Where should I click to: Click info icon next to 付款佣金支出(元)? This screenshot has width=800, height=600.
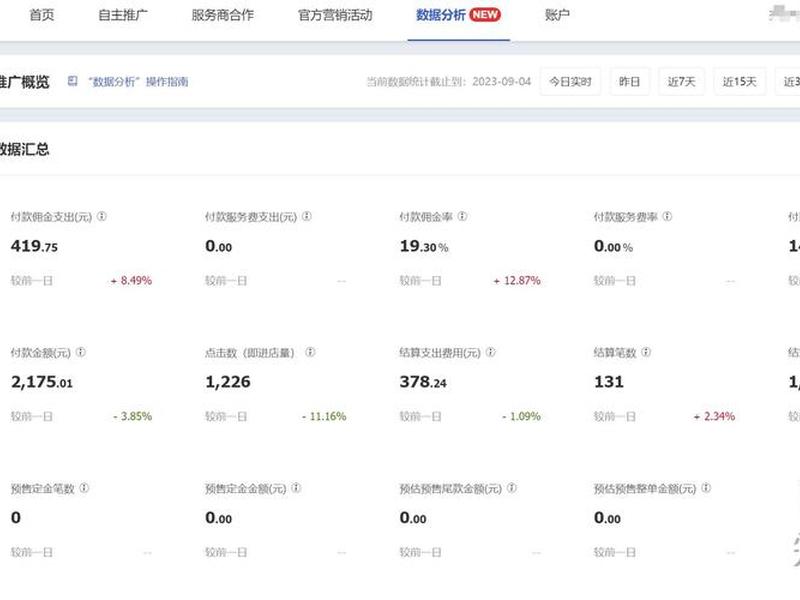click(102, 216)
